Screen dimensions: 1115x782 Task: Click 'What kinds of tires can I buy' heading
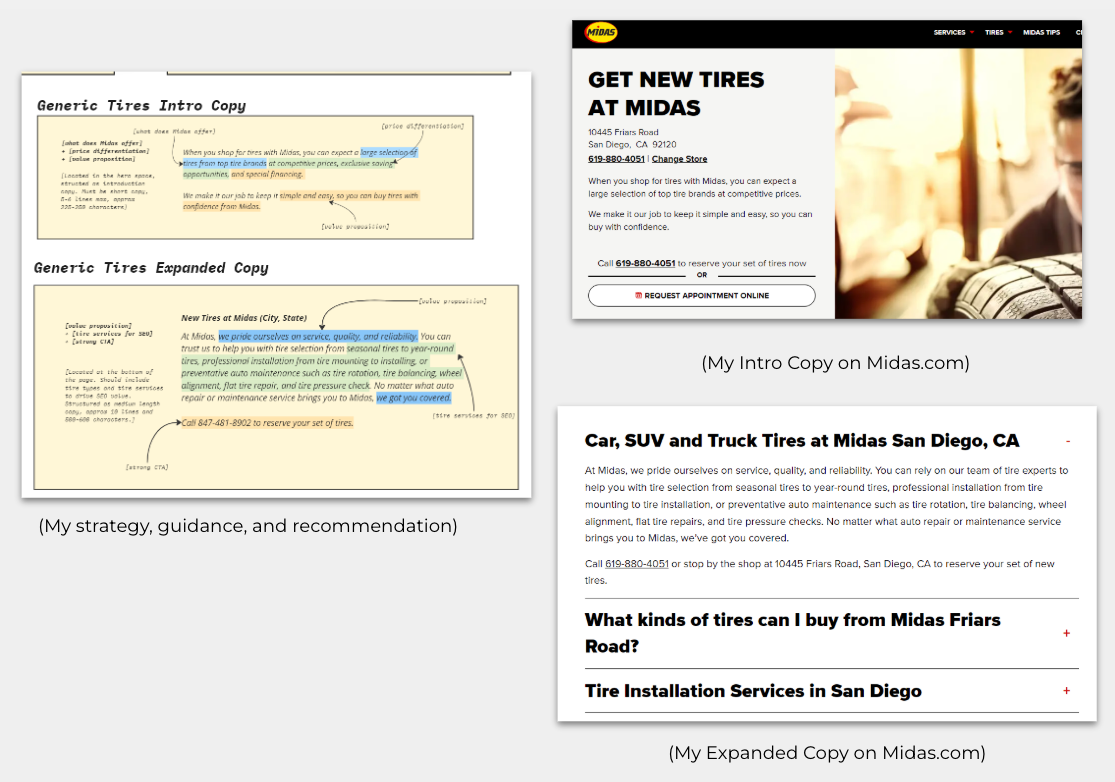point(792,633)
